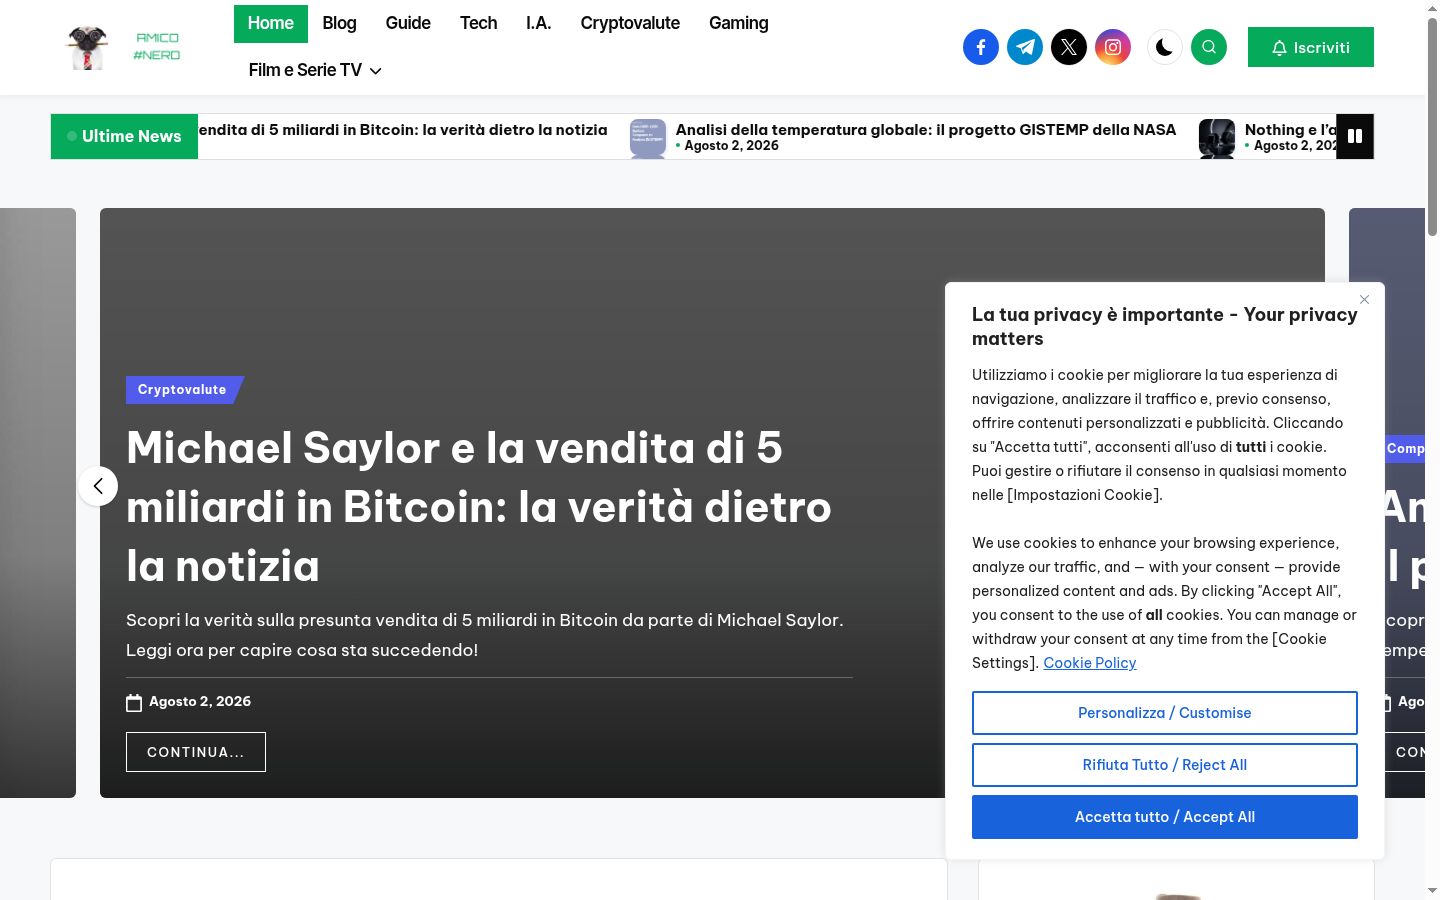Image resolution: width=1440 pixels, height=900 pixels.
Task: Click the Ultime News label
Action: tap(124, 136)
